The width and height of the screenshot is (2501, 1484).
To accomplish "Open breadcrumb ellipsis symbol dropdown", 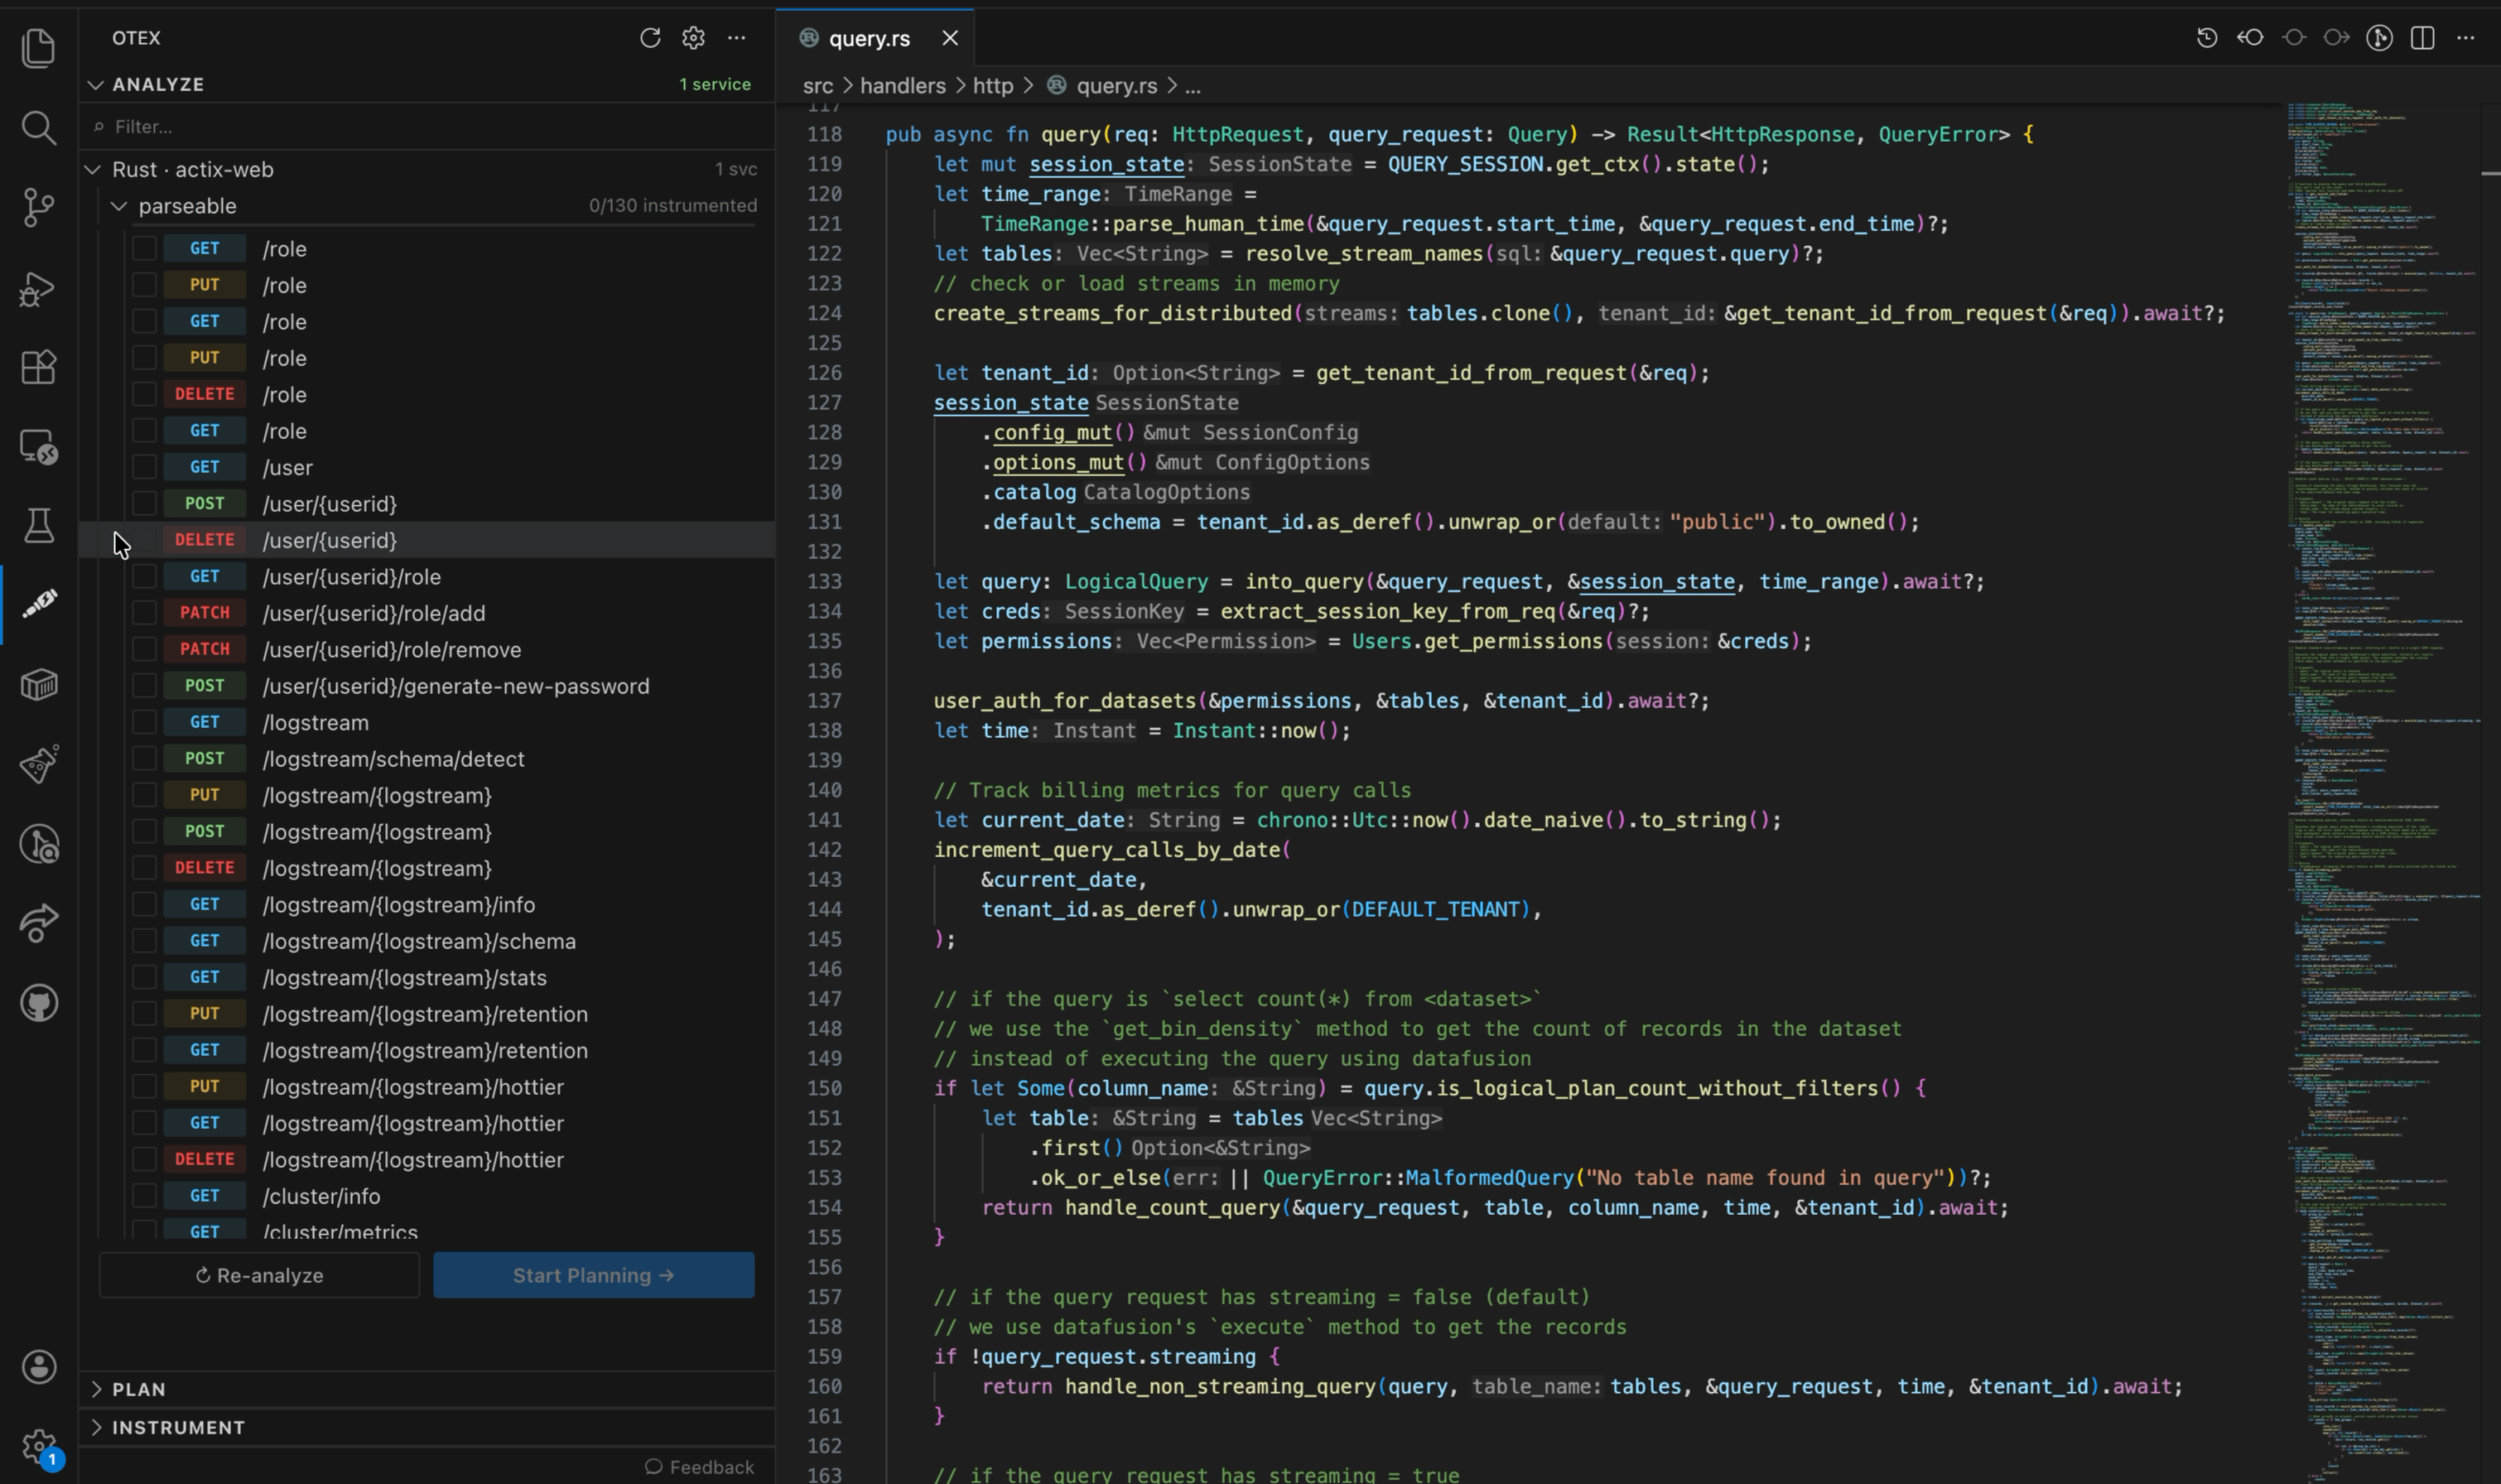I will (1193, 86).
